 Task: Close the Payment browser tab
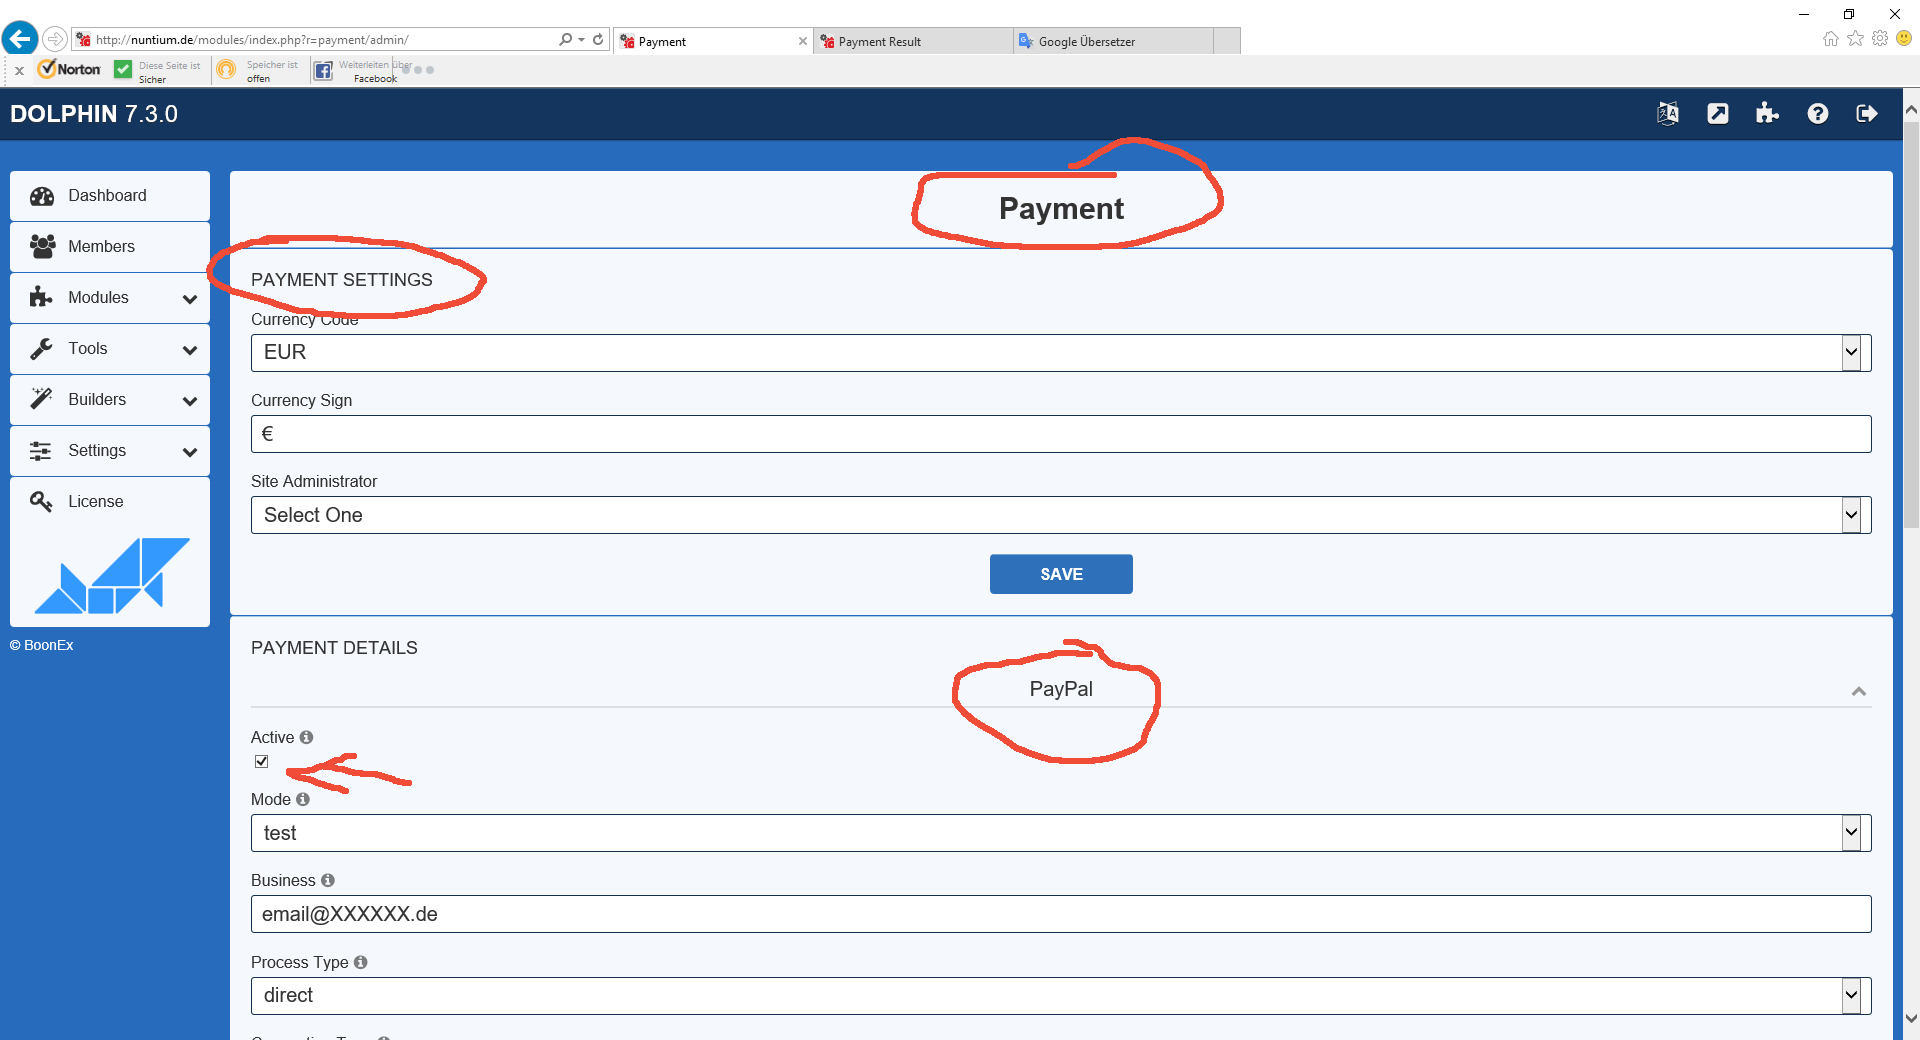[x=802, y=41]
